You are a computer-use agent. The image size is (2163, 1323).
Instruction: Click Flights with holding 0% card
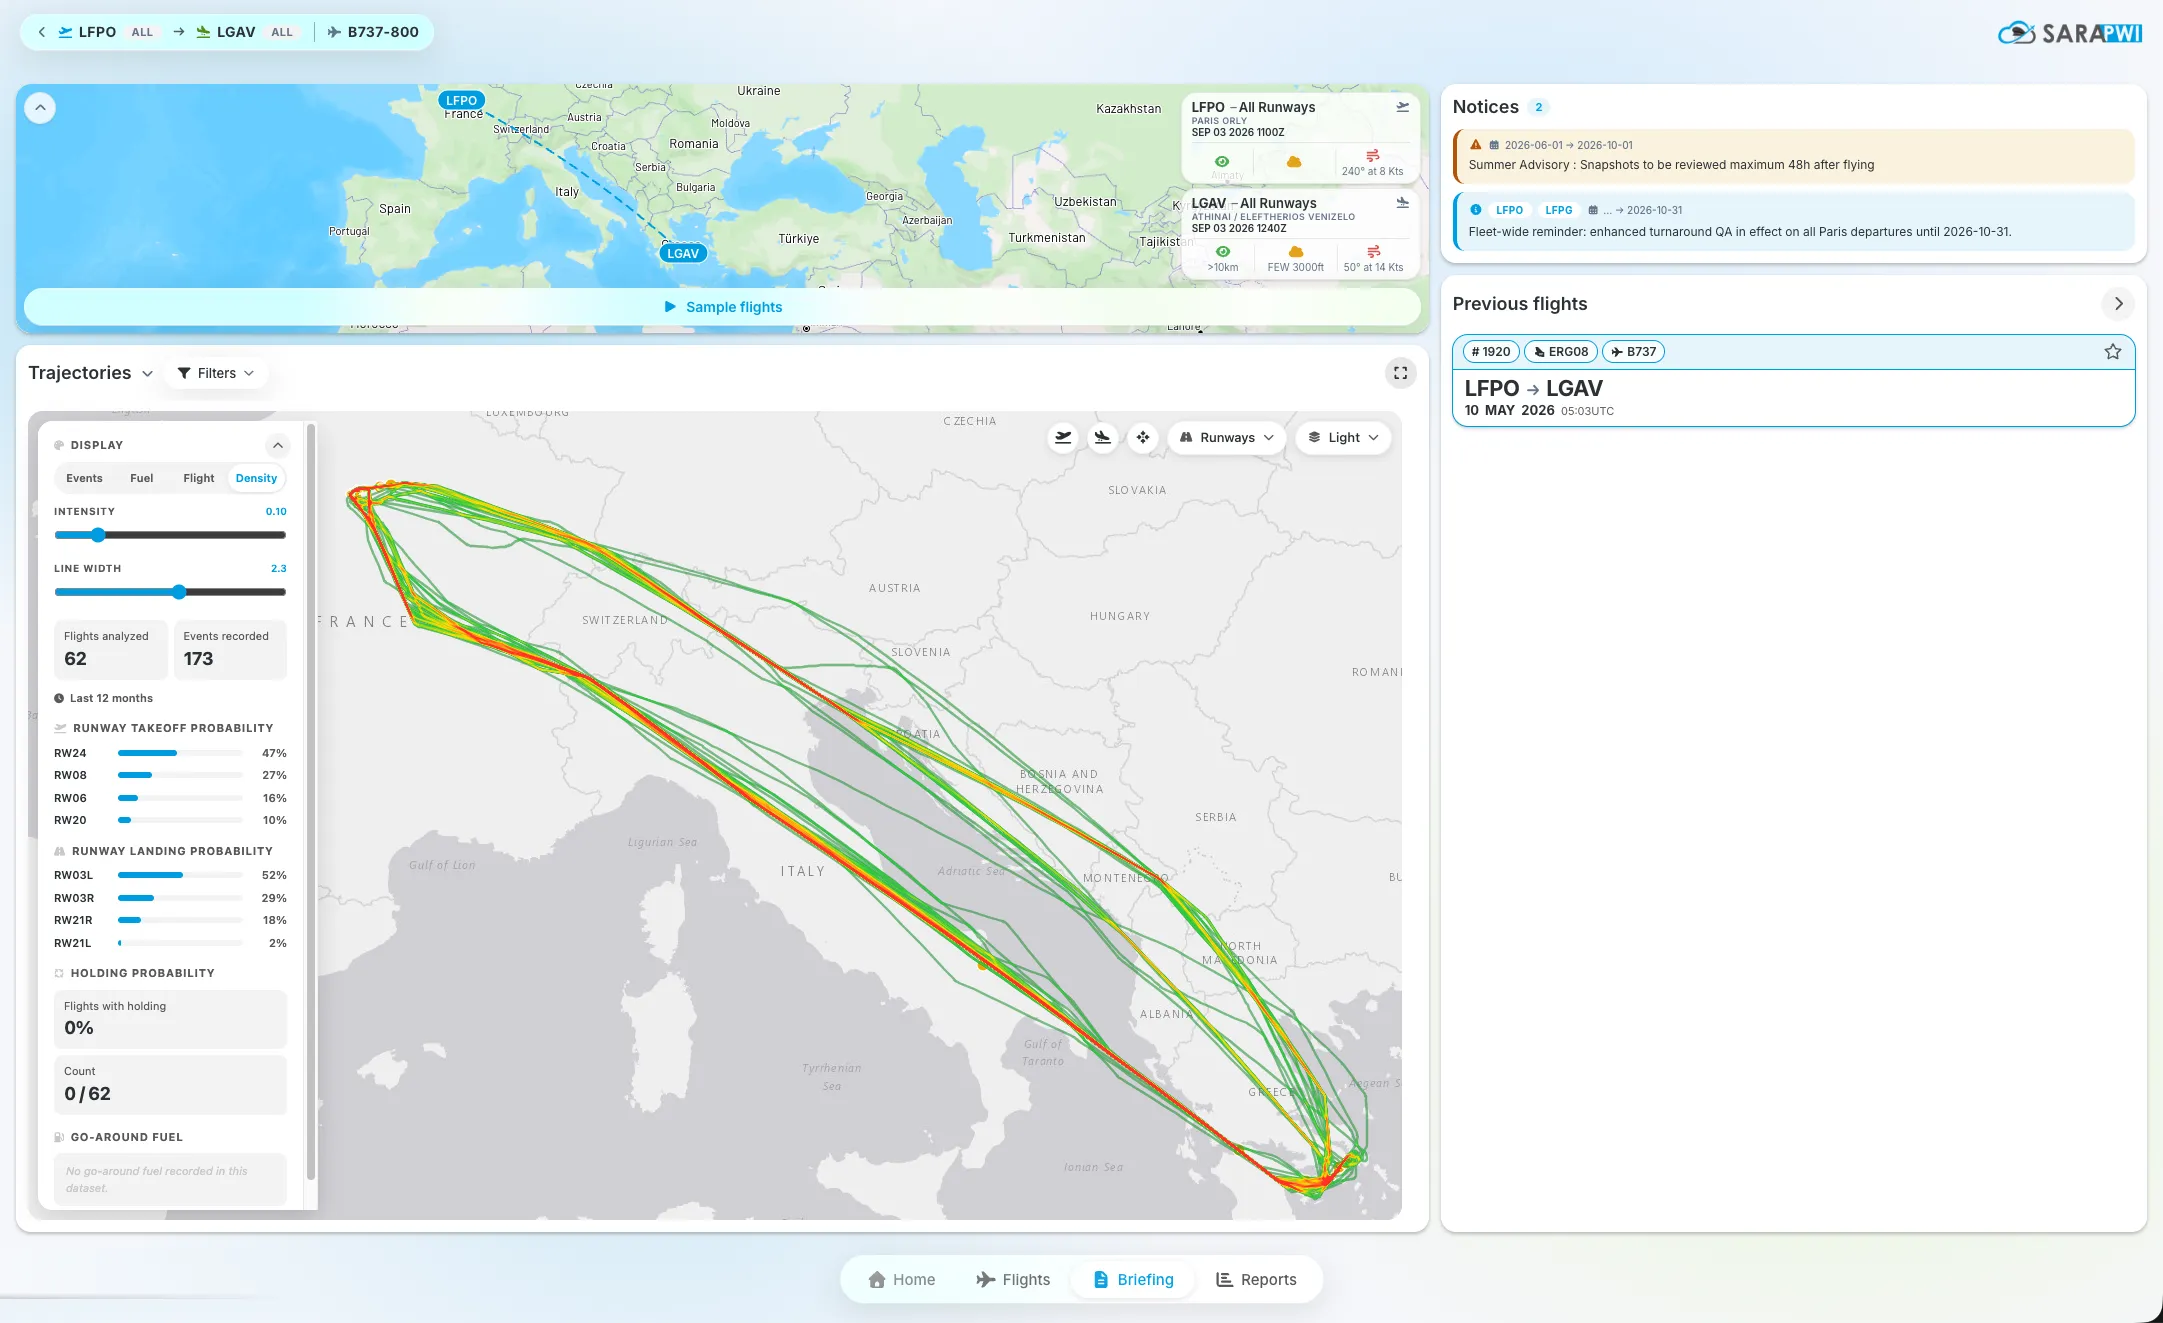(x=170, y=1019)
